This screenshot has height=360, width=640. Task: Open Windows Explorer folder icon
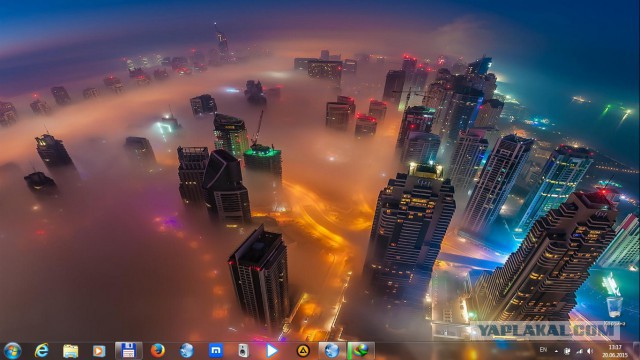[71, 351]
